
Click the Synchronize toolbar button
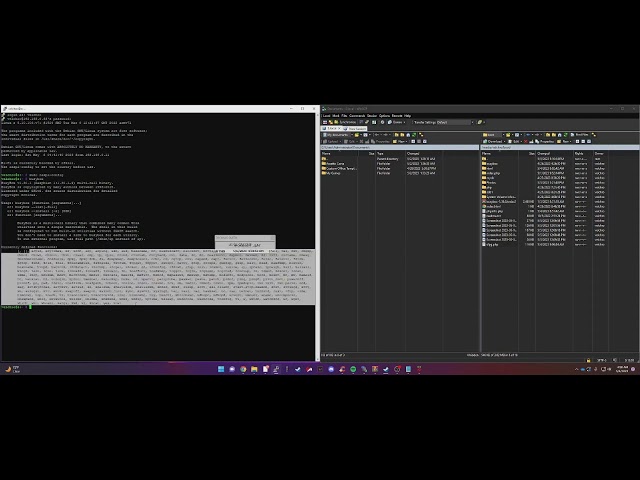pyautogui.click(x=346, y=122)
